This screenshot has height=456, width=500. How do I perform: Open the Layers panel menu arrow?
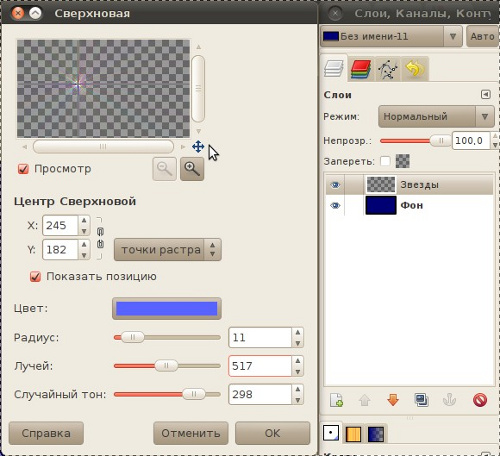tap(486, 95)
